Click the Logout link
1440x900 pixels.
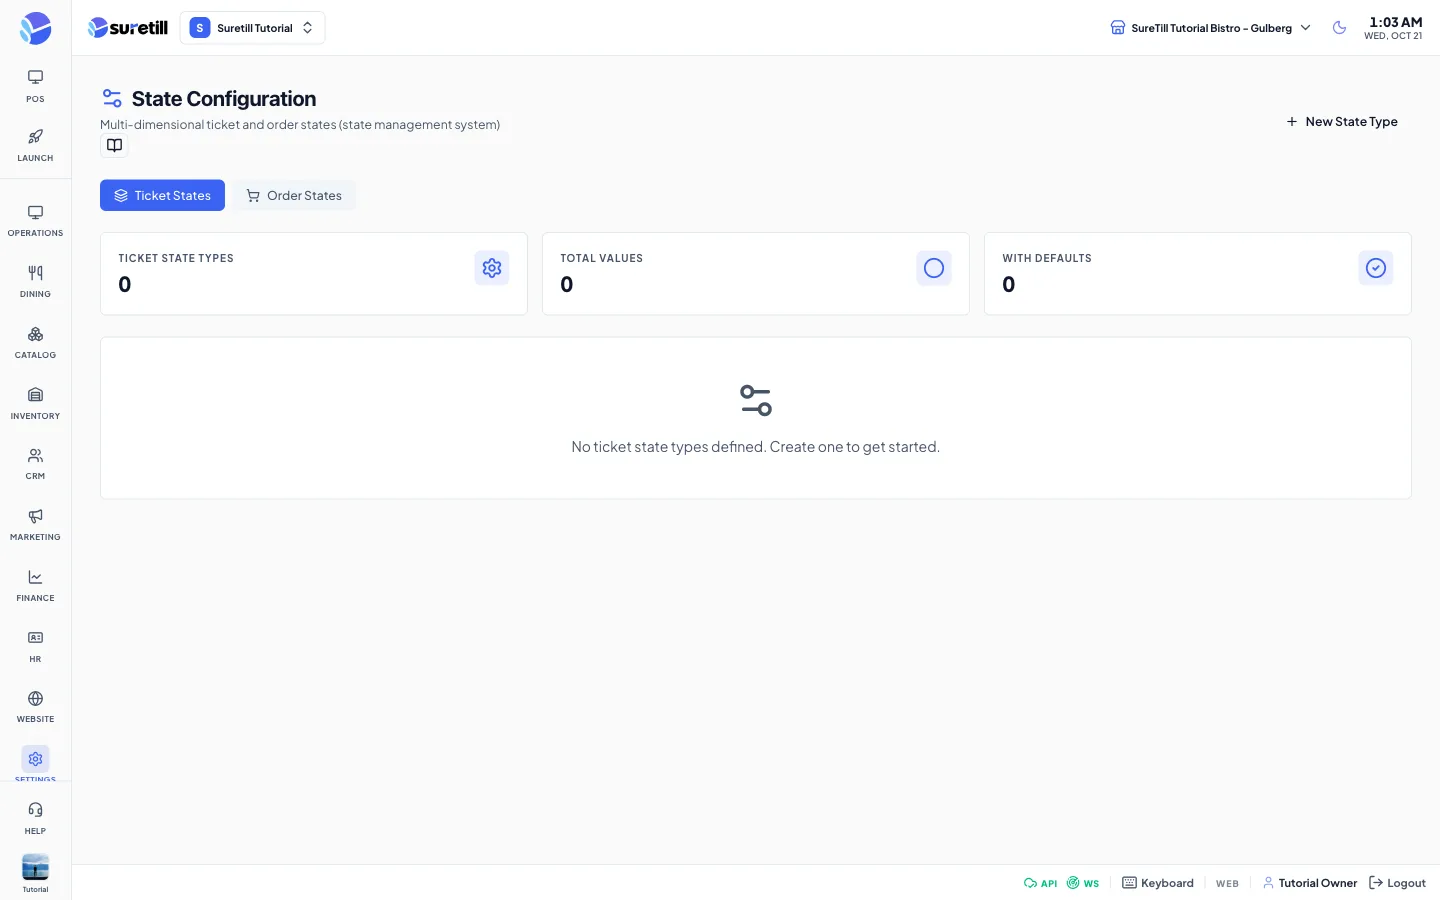(x=1397, y=883)
